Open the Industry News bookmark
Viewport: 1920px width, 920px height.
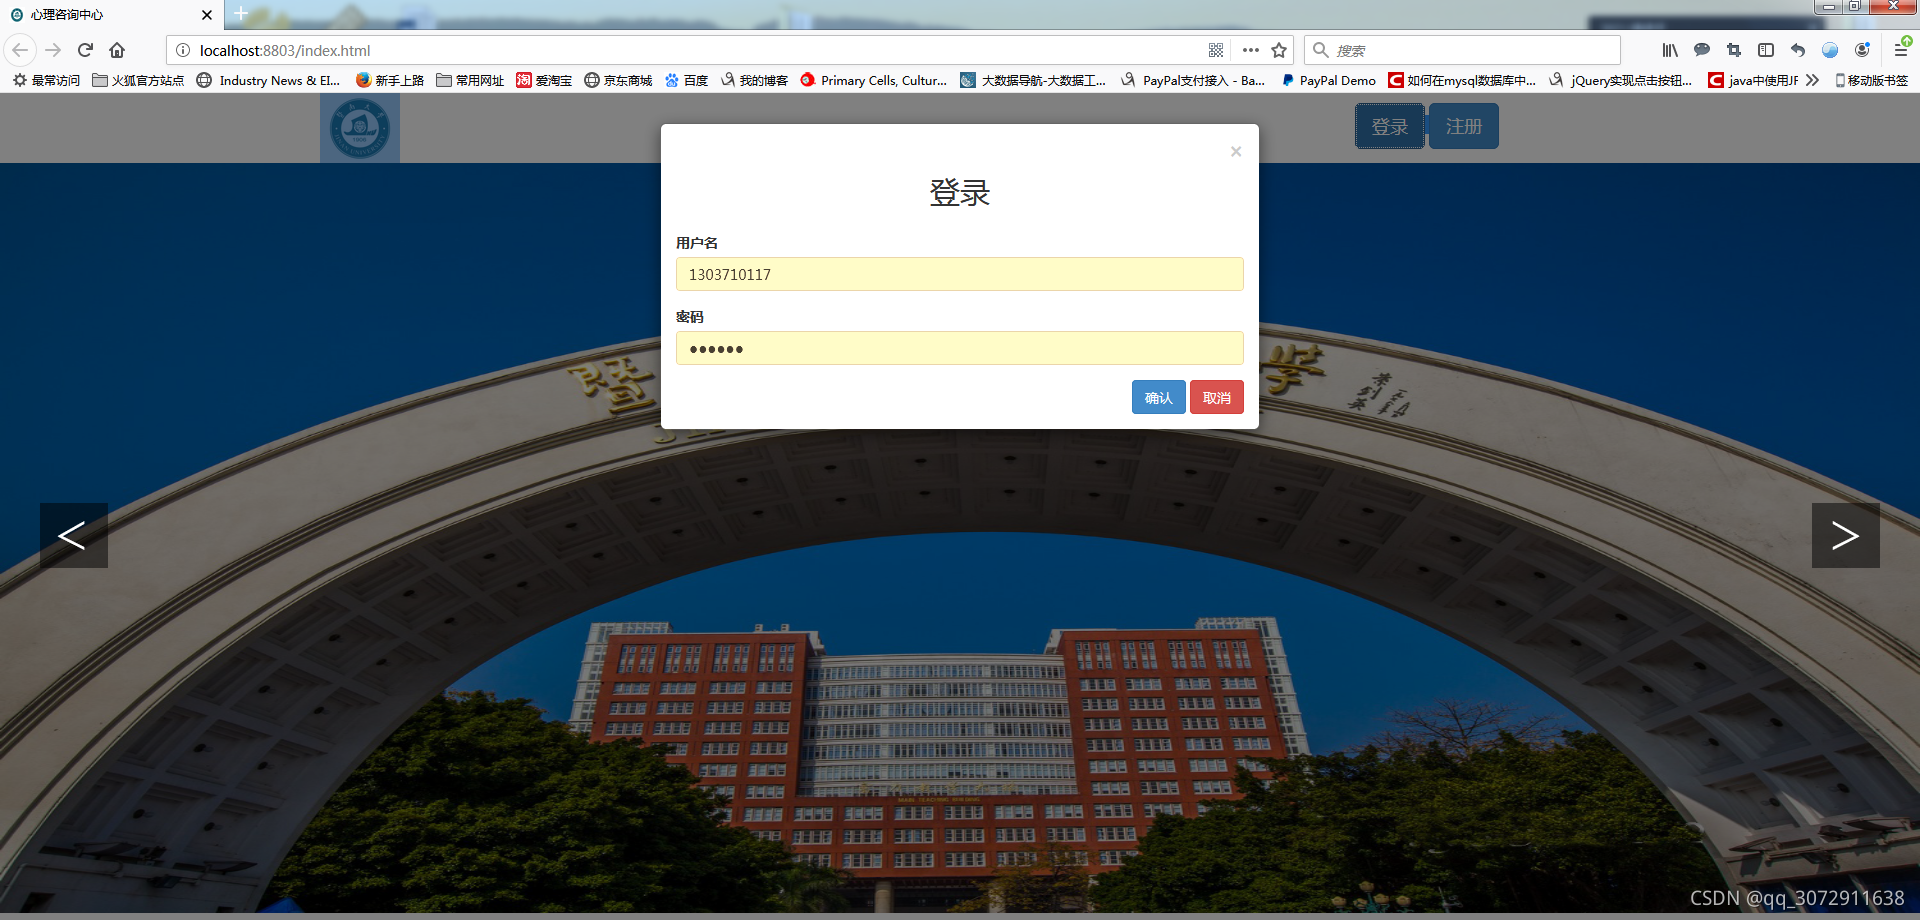coord(268,80)
